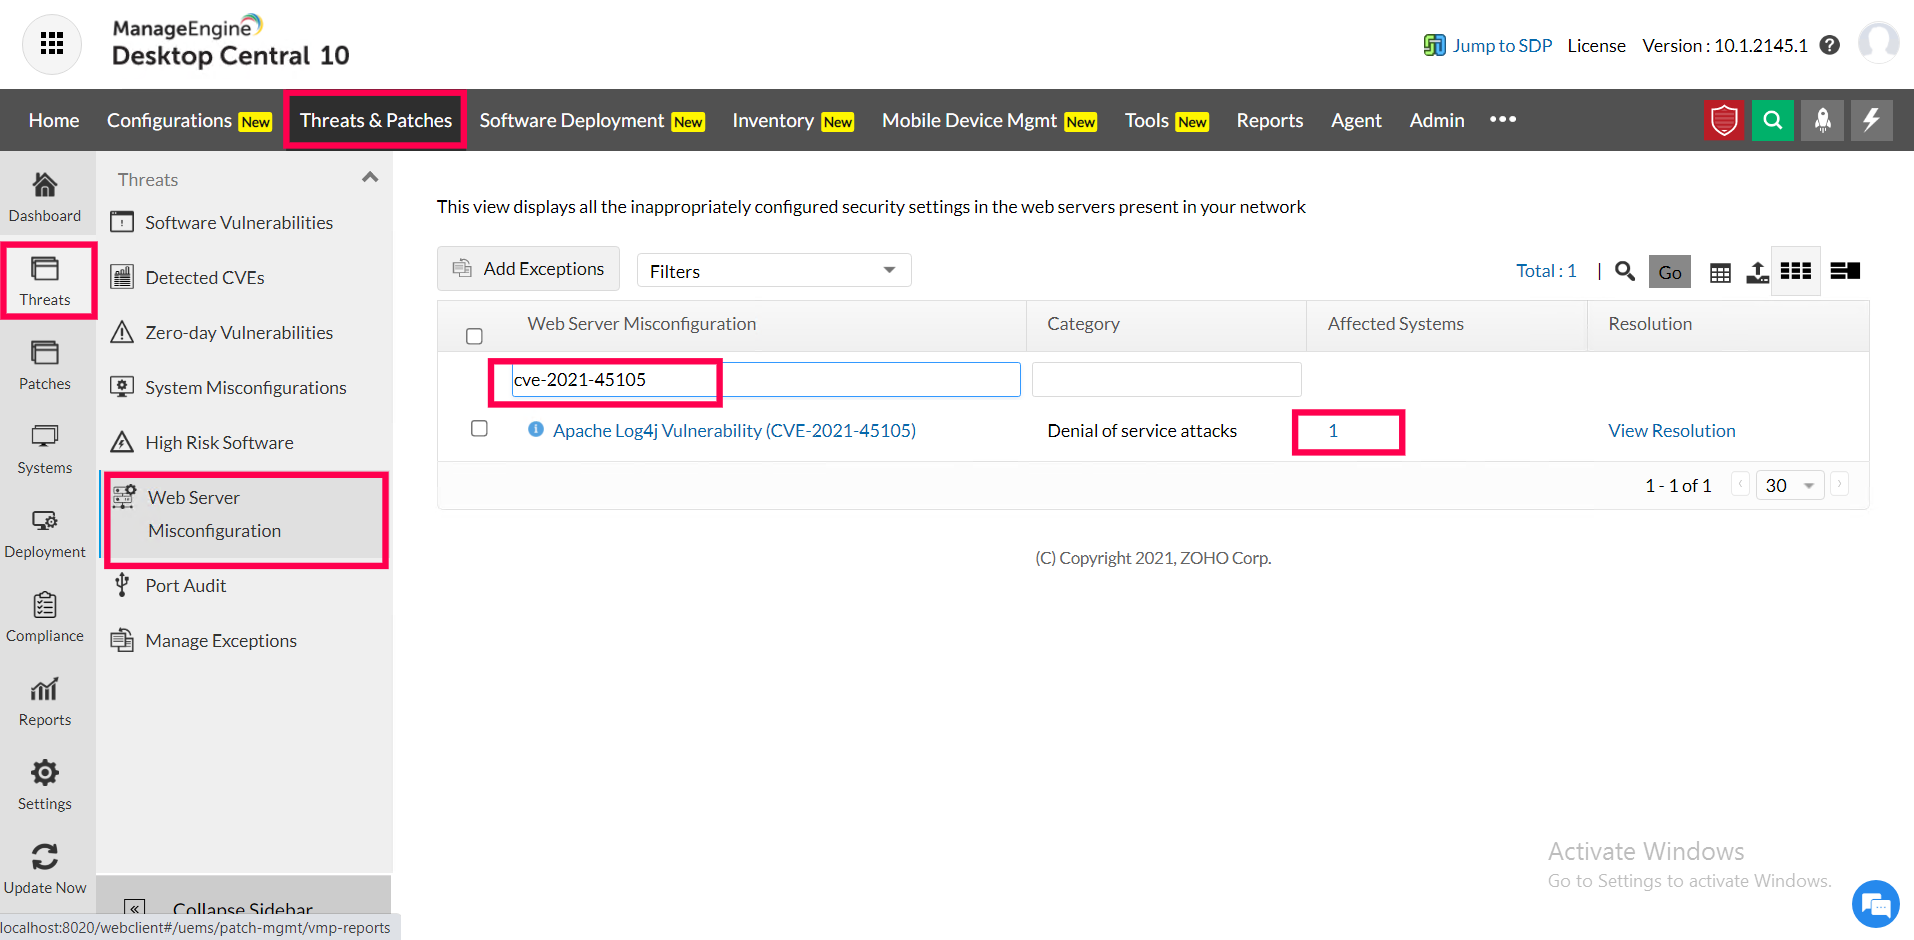Collapse the Threats section chevron
The width and height of the screenshot is (1914, 940).
point(370,177)
